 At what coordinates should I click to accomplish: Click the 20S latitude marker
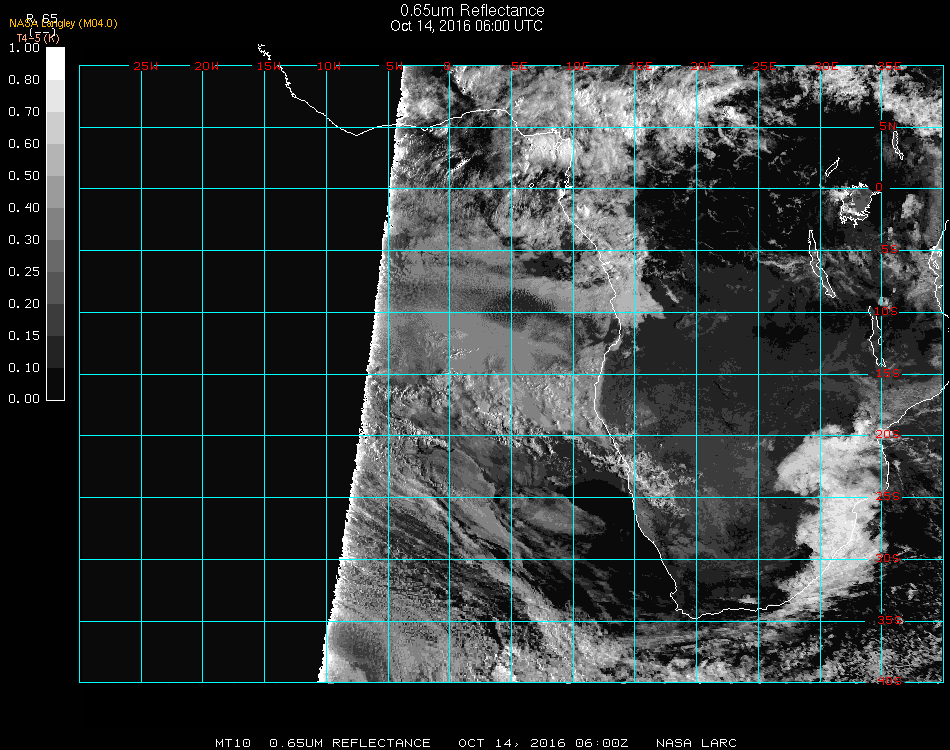(x=887, y=434)
